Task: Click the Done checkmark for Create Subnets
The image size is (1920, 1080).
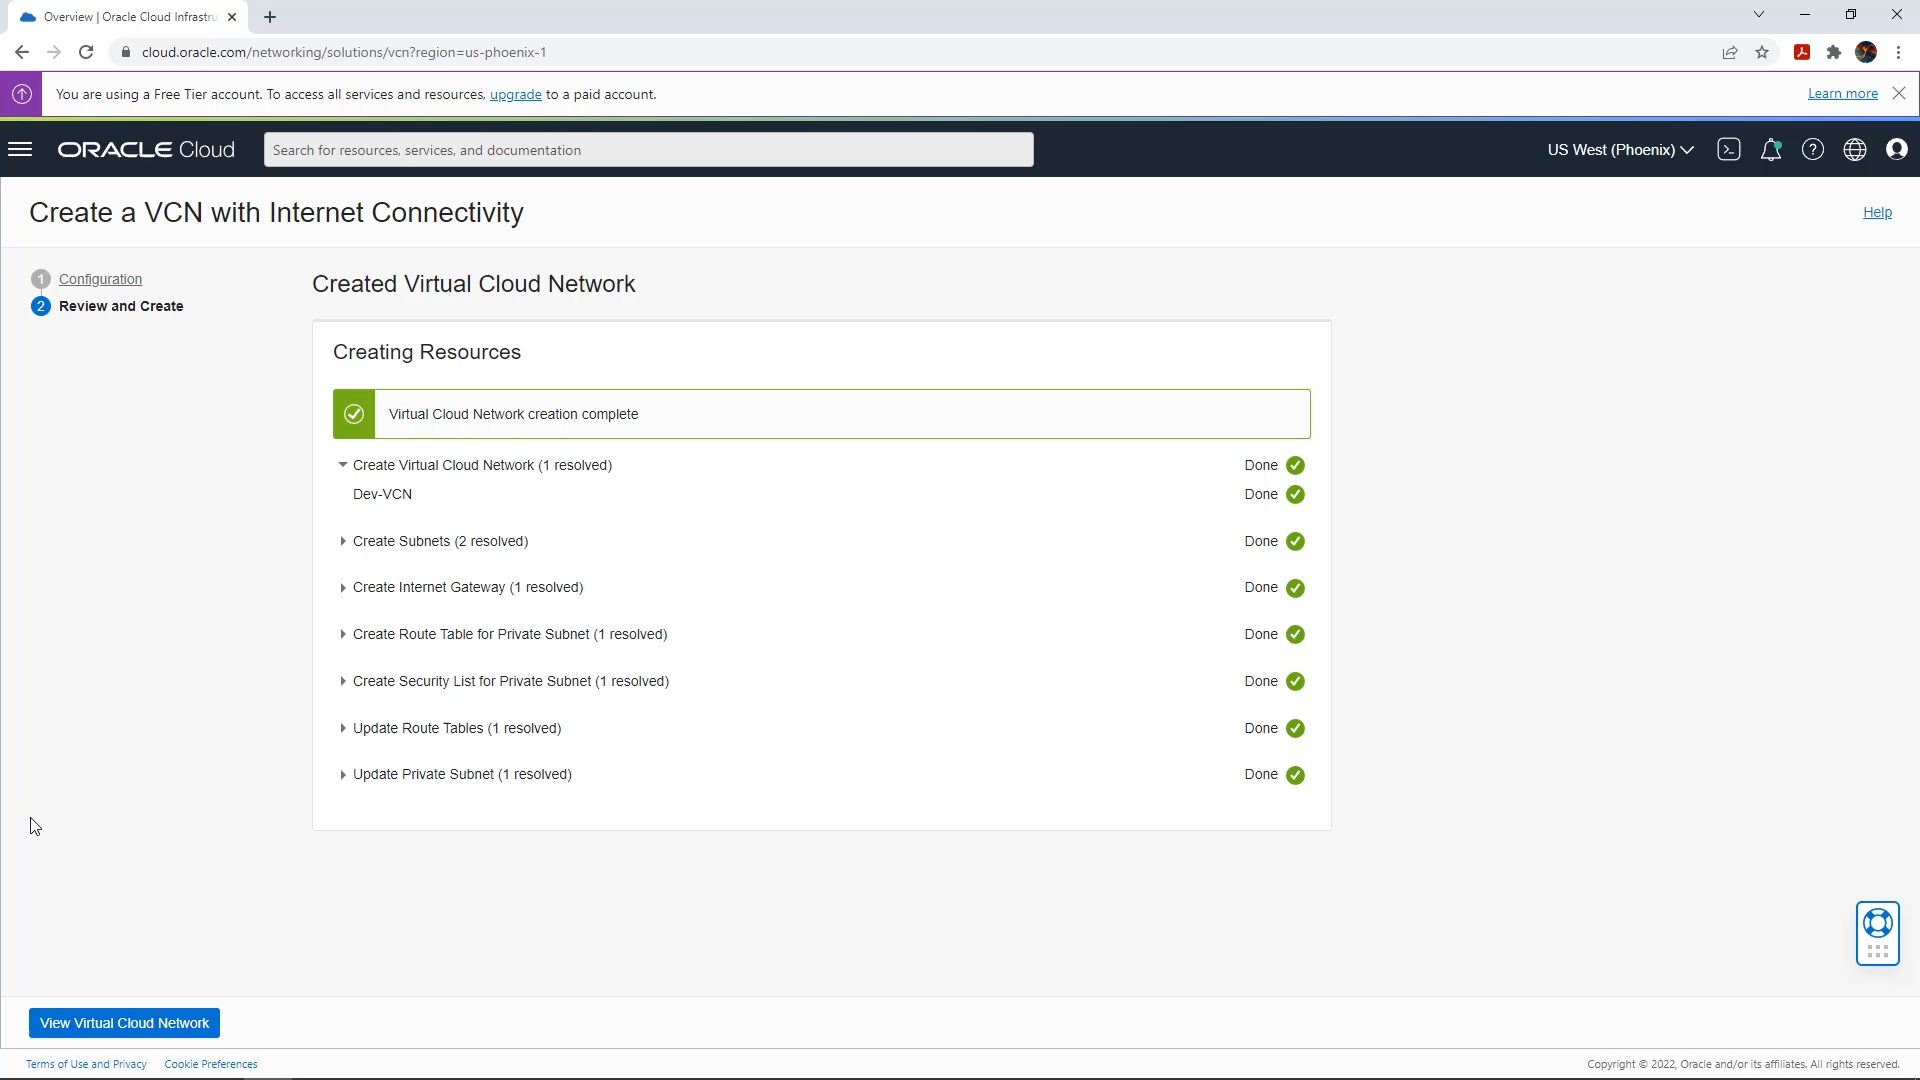Action: click(x=1295, y=541)
